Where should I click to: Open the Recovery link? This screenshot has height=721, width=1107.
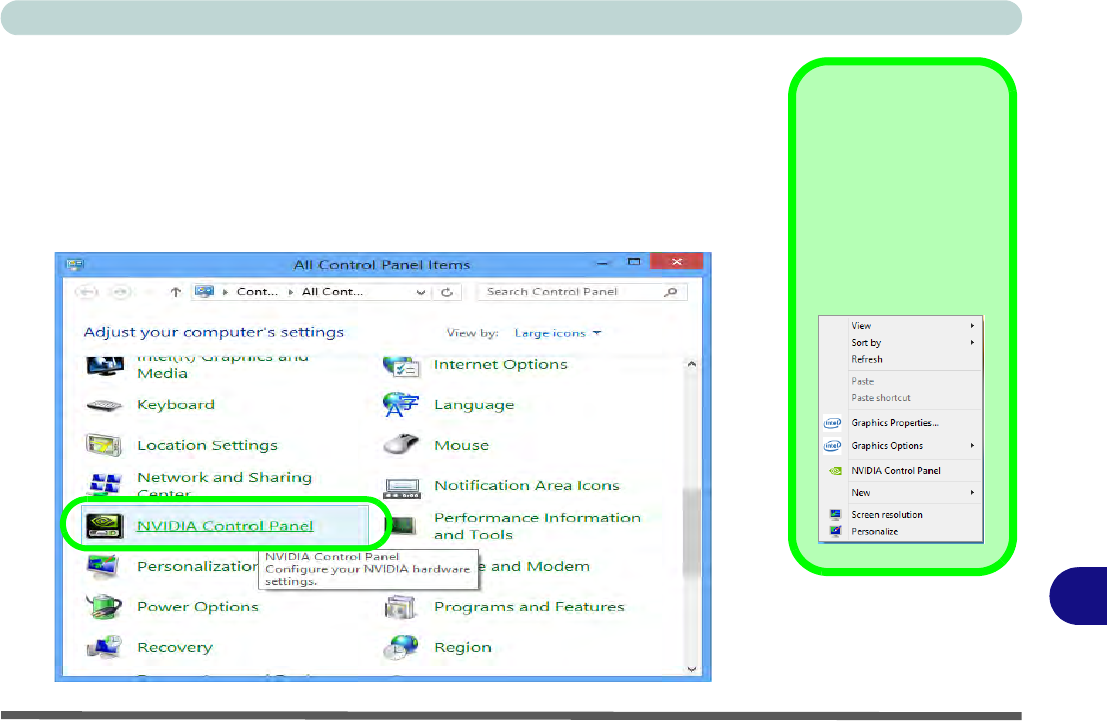(174, 648)
